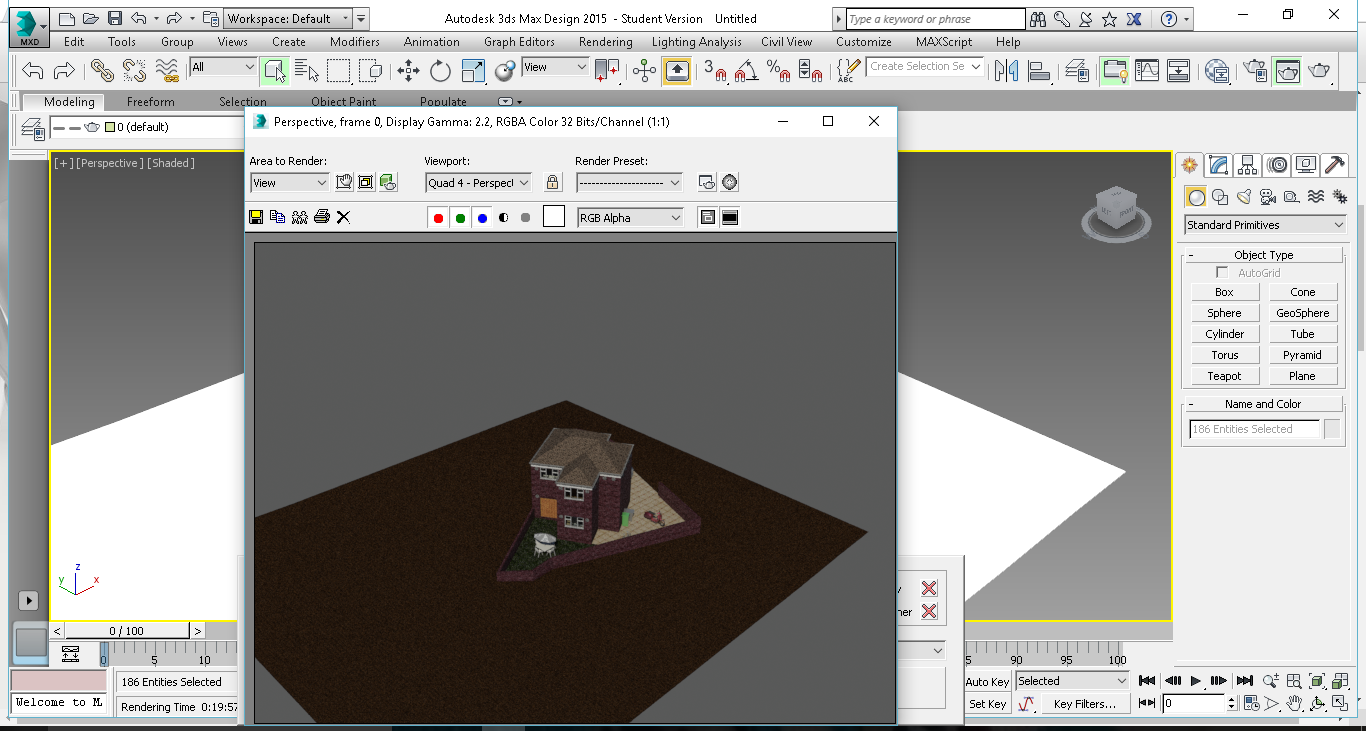Pick the Select and Scale tool
The image size is (1366, 731).
pos(473,70)
